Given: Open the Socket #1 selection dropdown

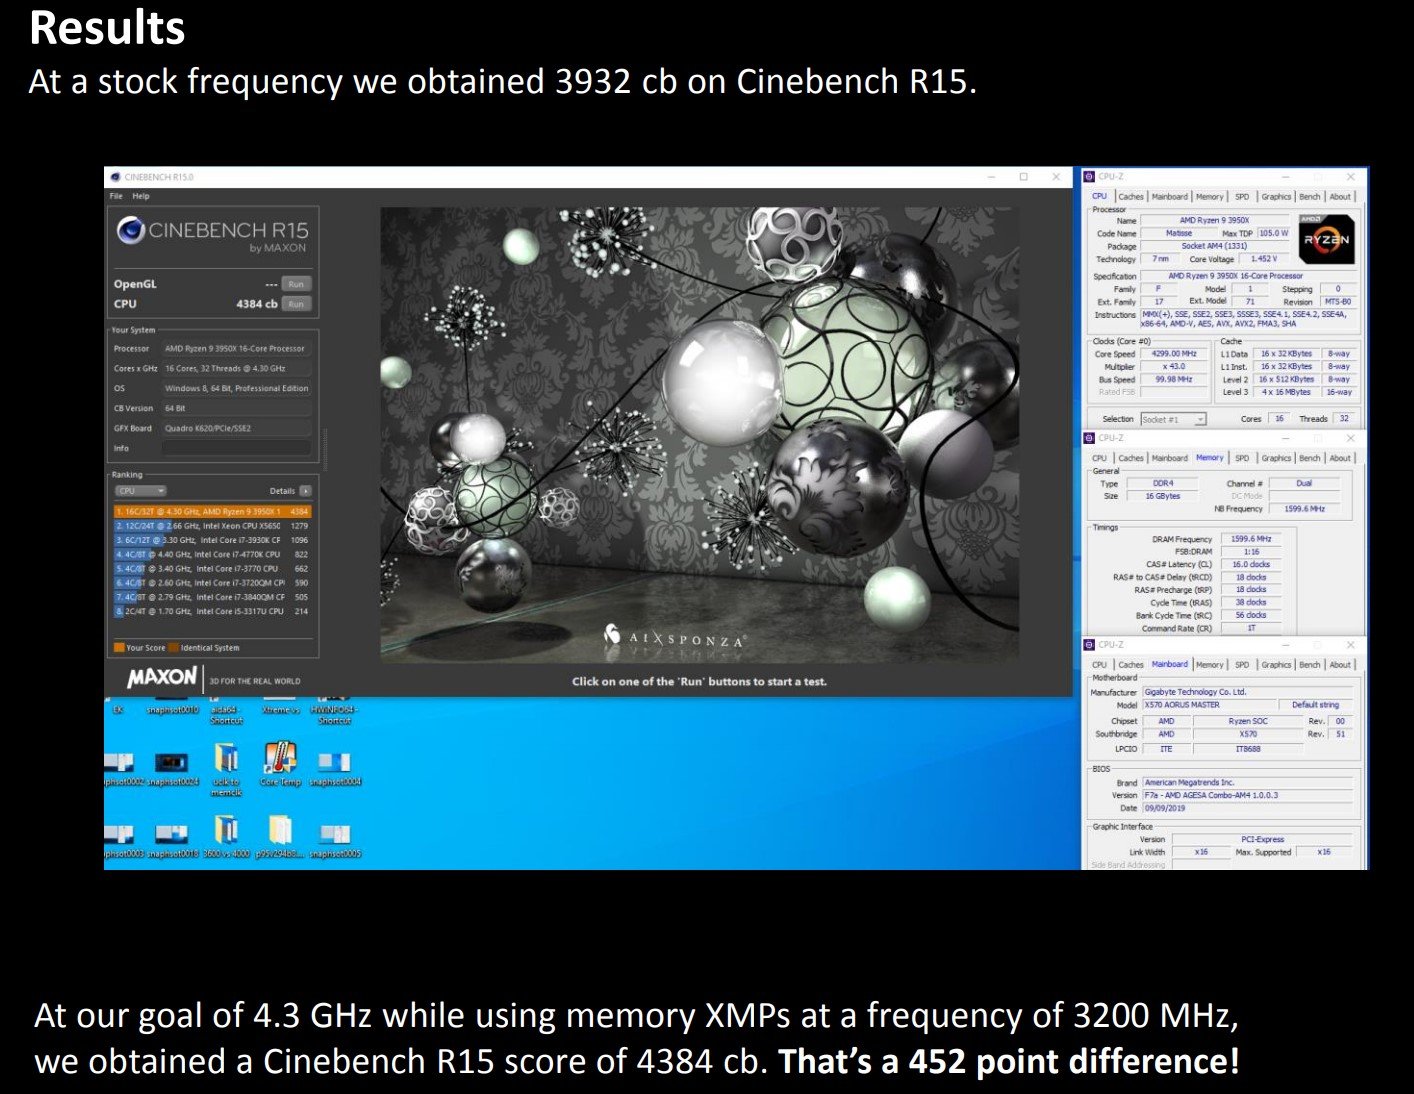Looking at the screenshot, I should (x=1174, y=419).
